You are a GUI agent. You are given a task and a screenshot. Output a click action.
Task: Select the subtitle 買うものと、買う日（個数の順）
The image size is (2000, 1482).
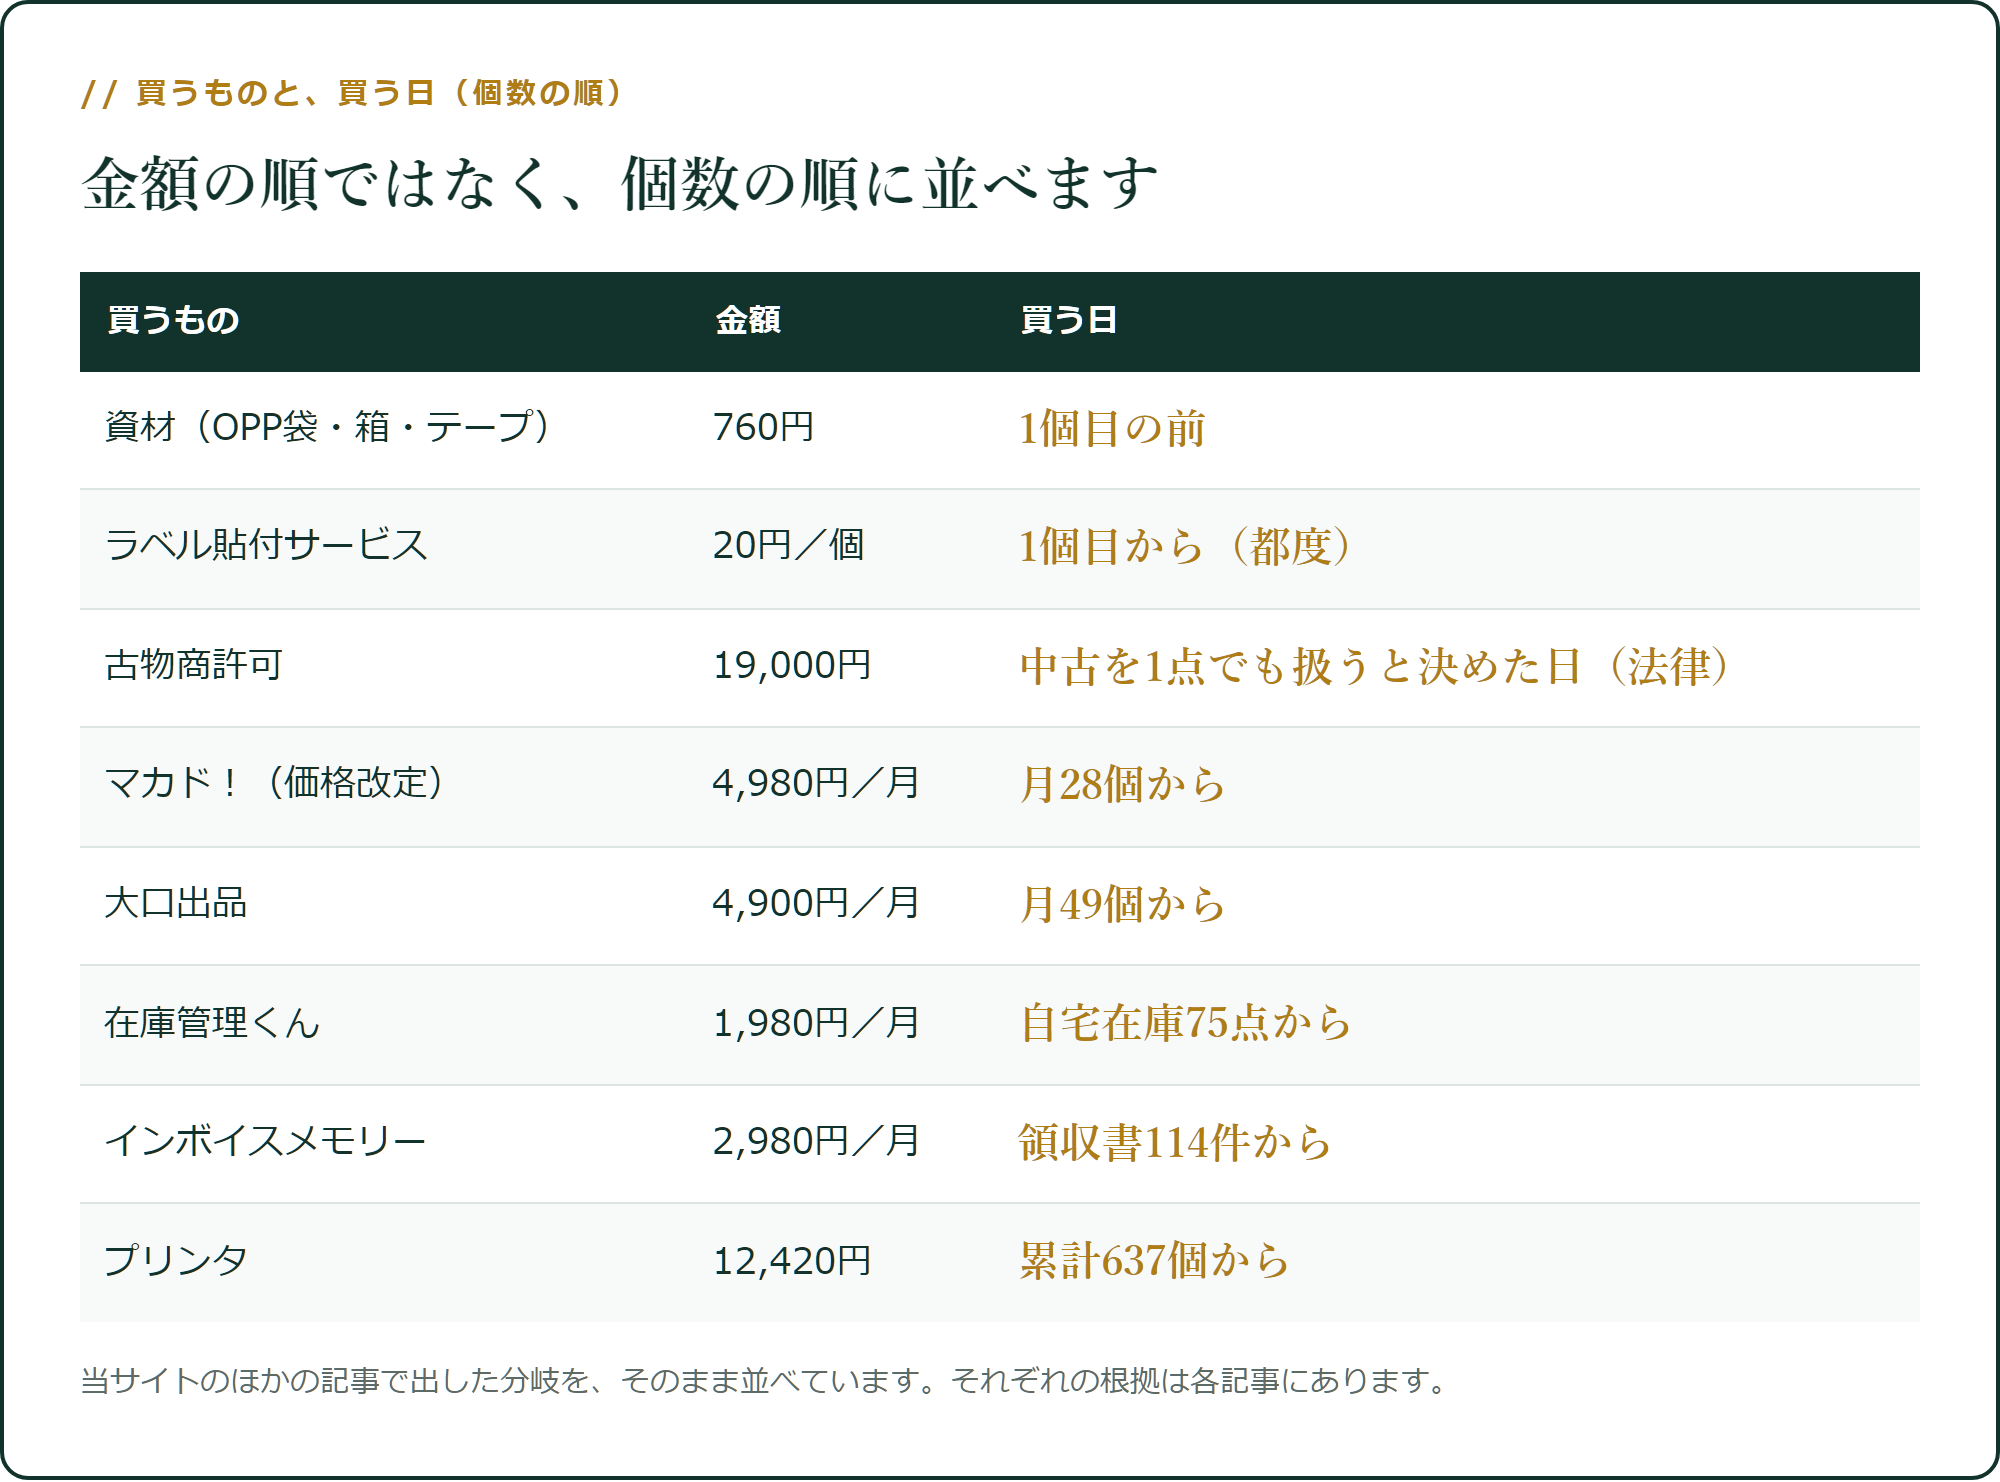(379, 93)
